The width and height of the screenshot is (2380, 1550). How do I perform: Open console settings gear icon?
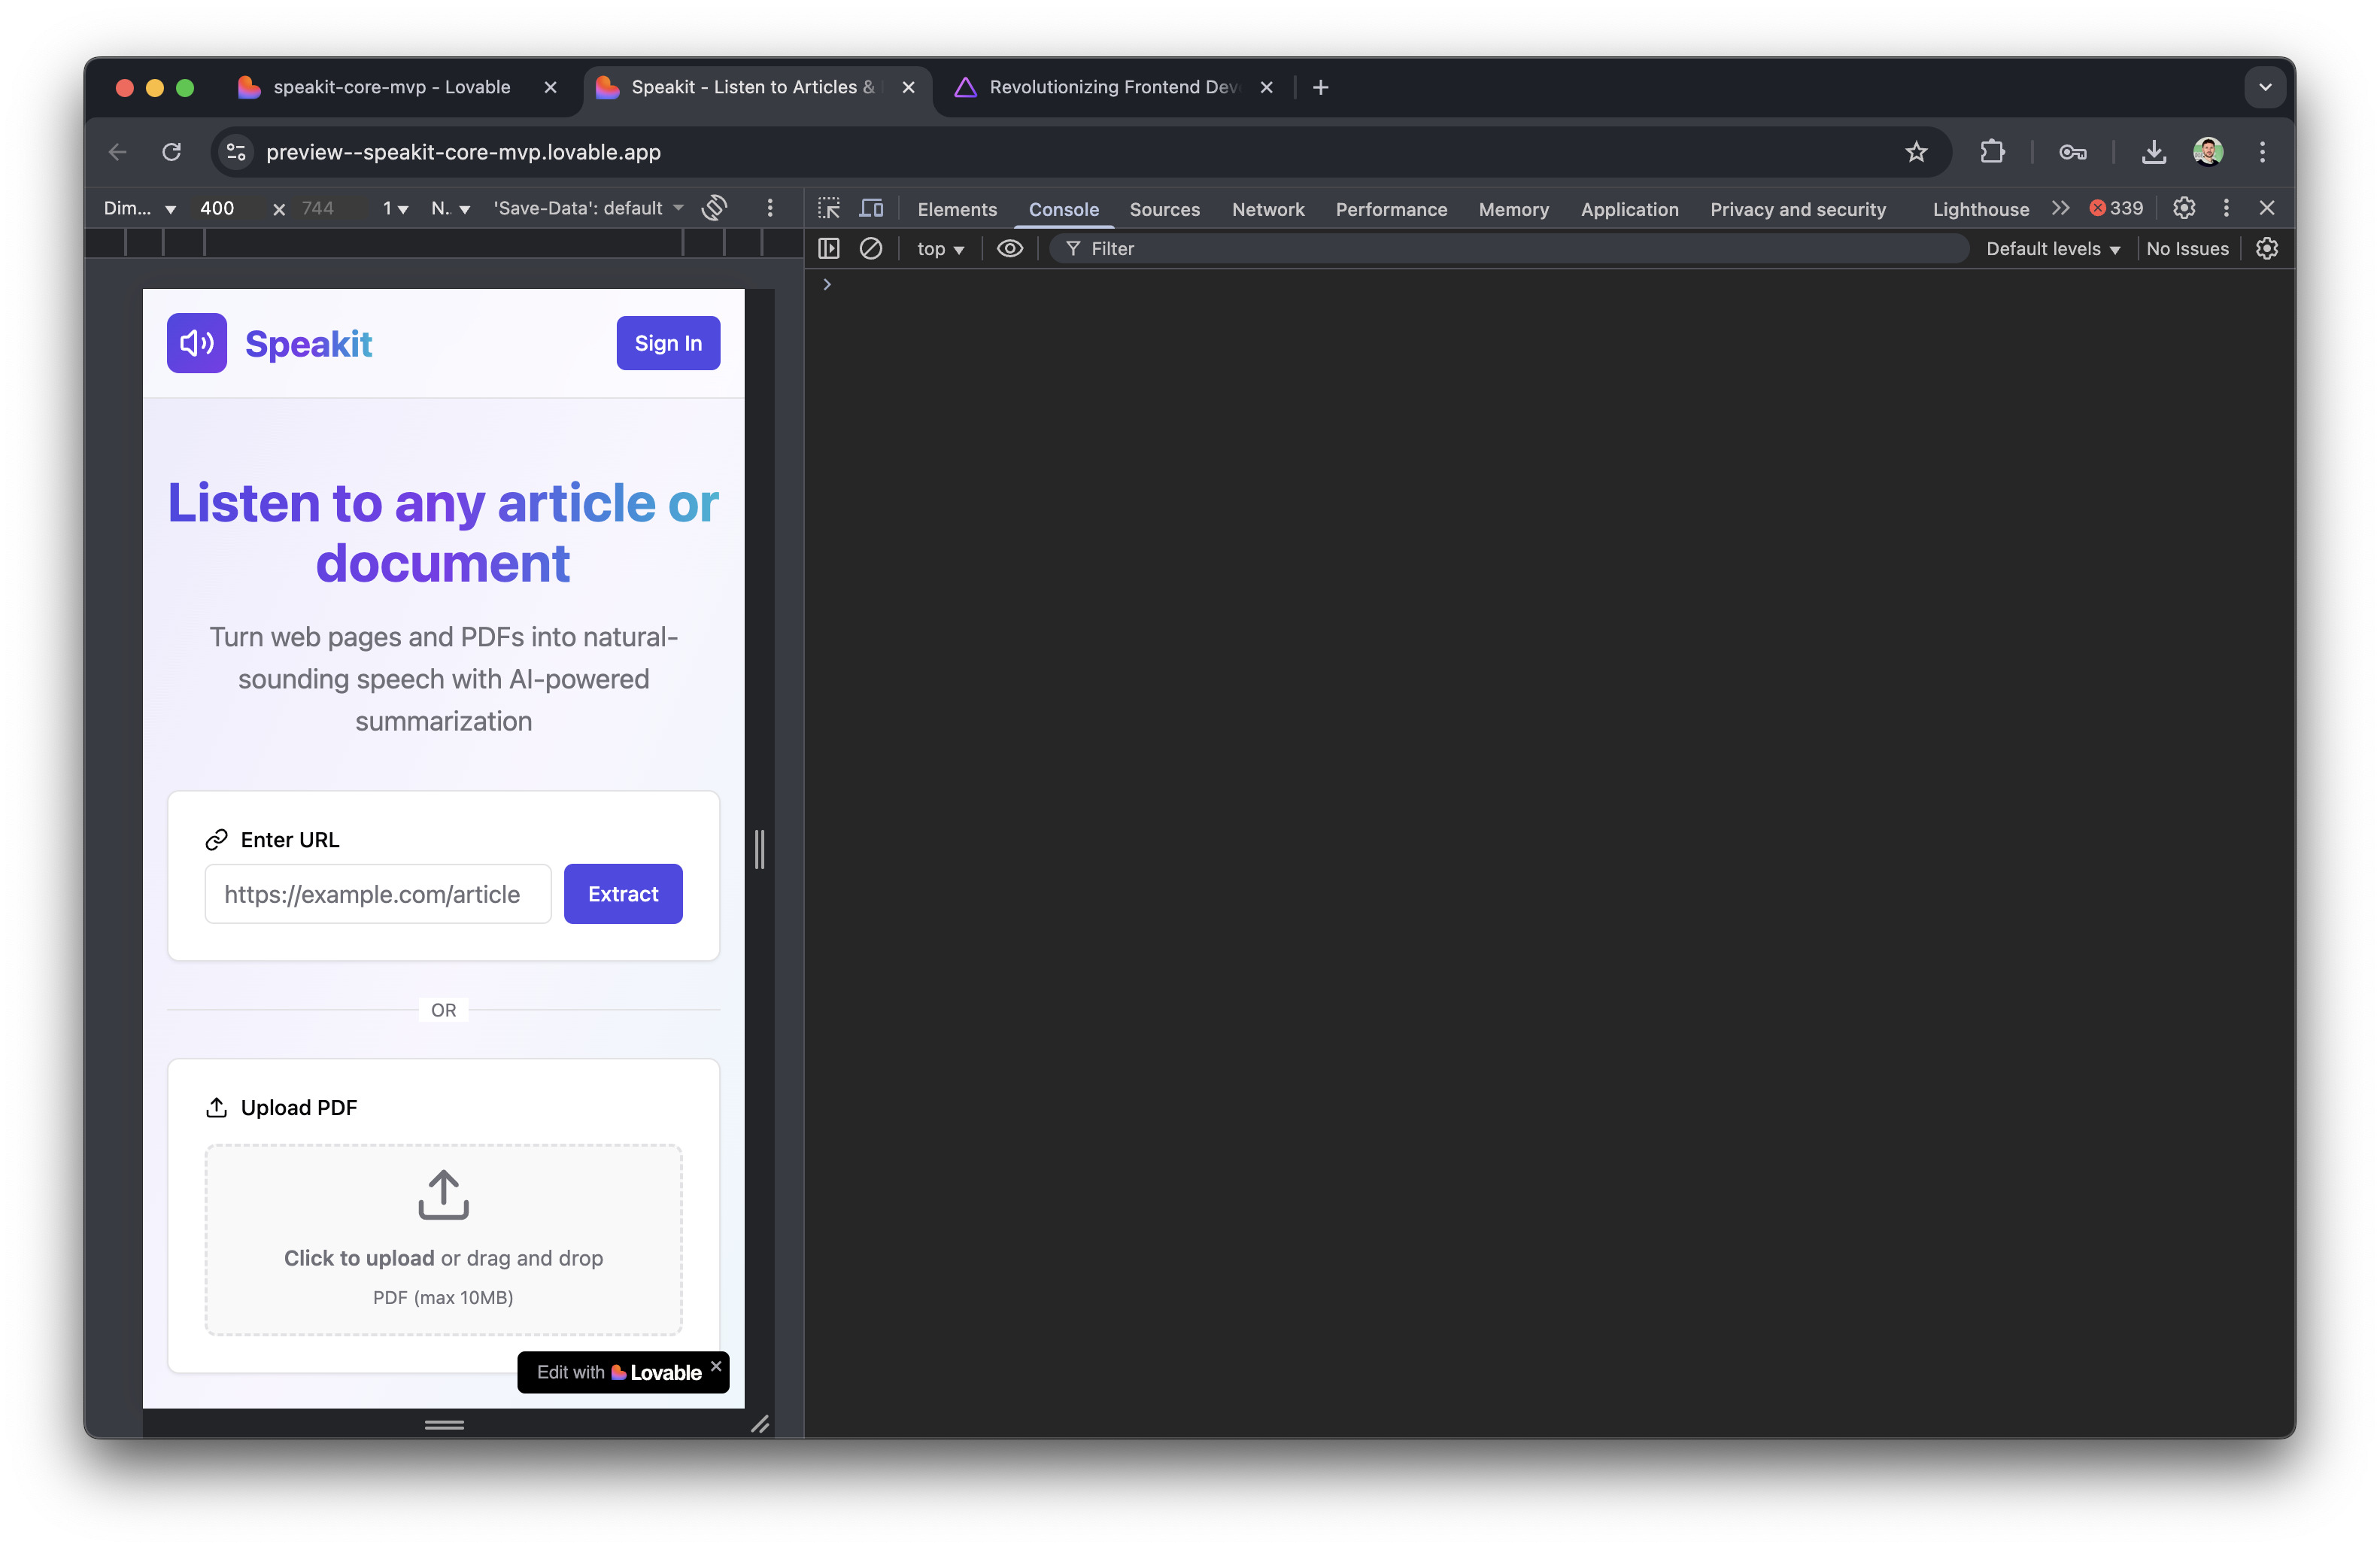[x=2267, y=248]
